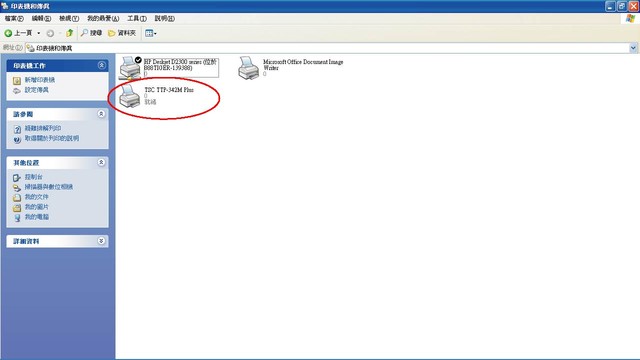The height and width of the screenshot is (360, 640).
Task: Click the forward navigation arrow icon
Action: [x=50, y=33]
